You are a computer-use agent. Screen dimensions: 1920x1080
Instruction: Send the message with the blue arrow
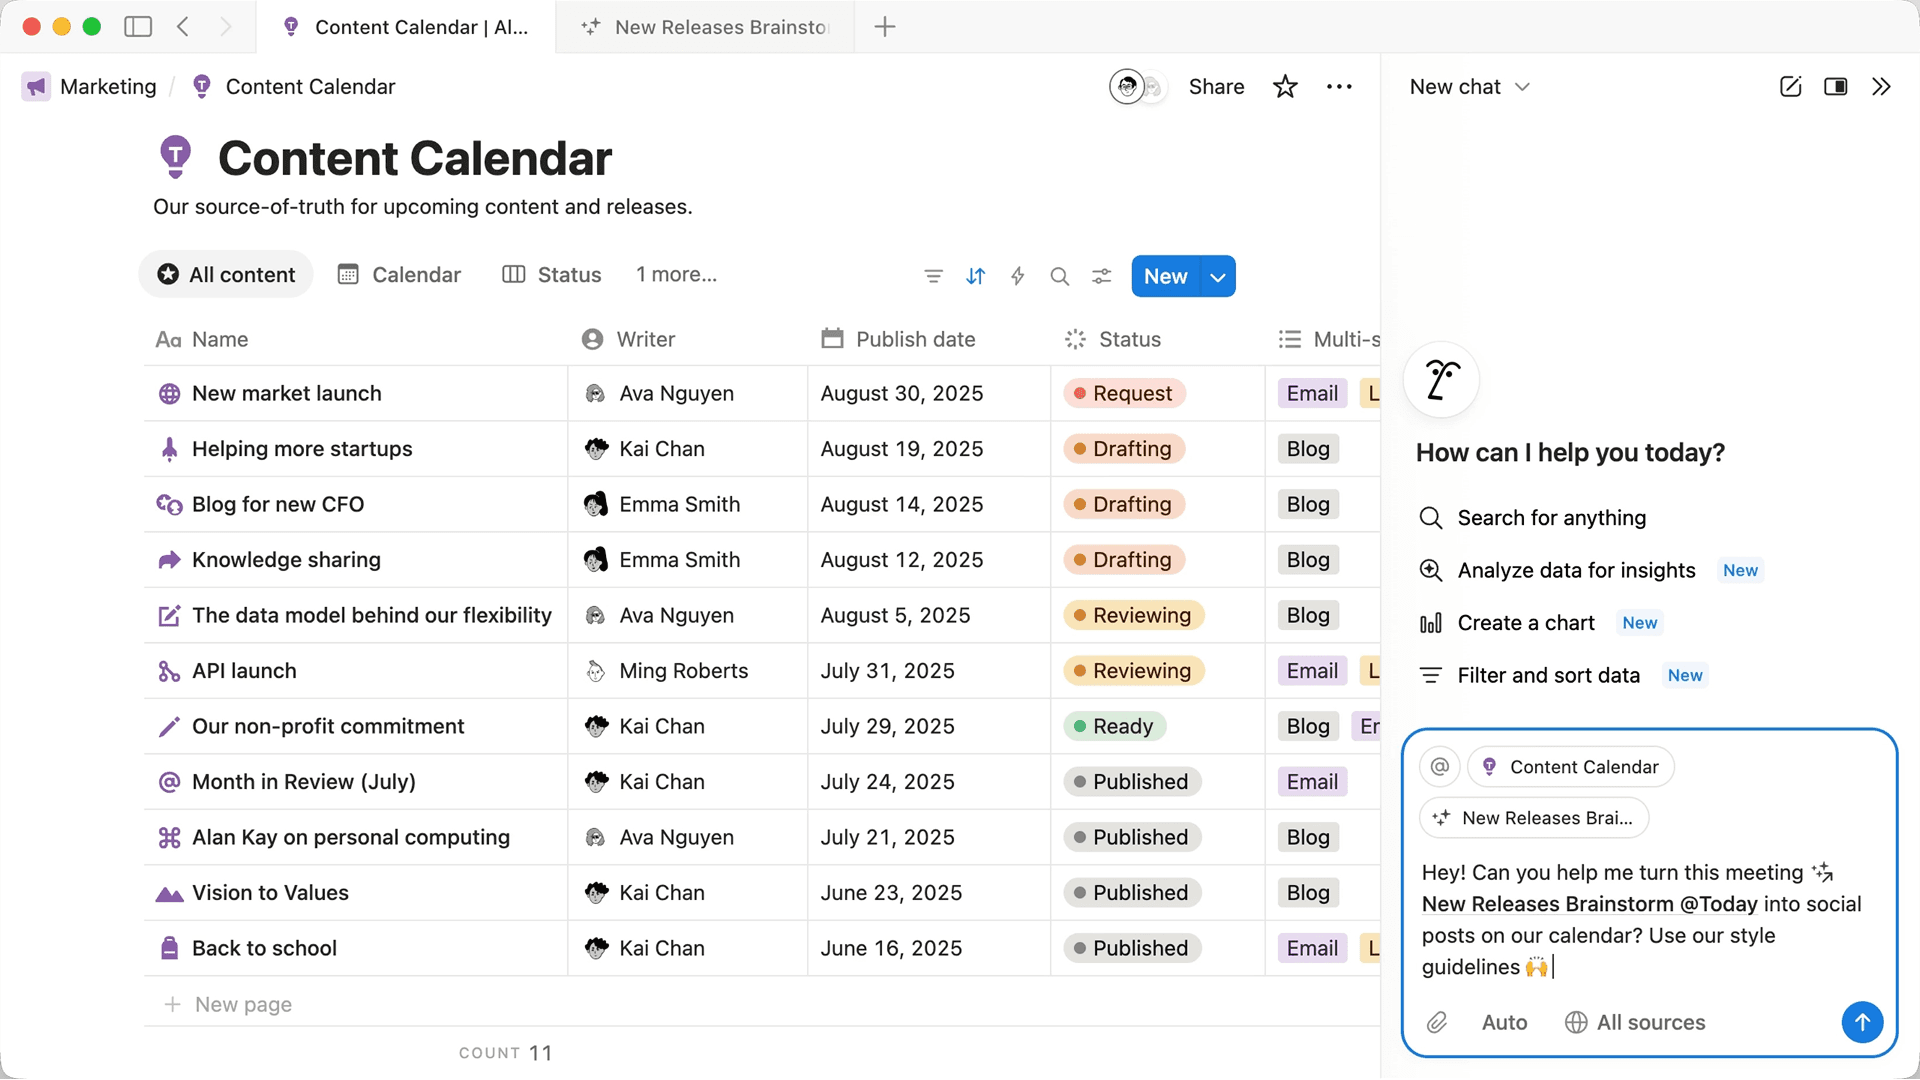(1861, 1022)
